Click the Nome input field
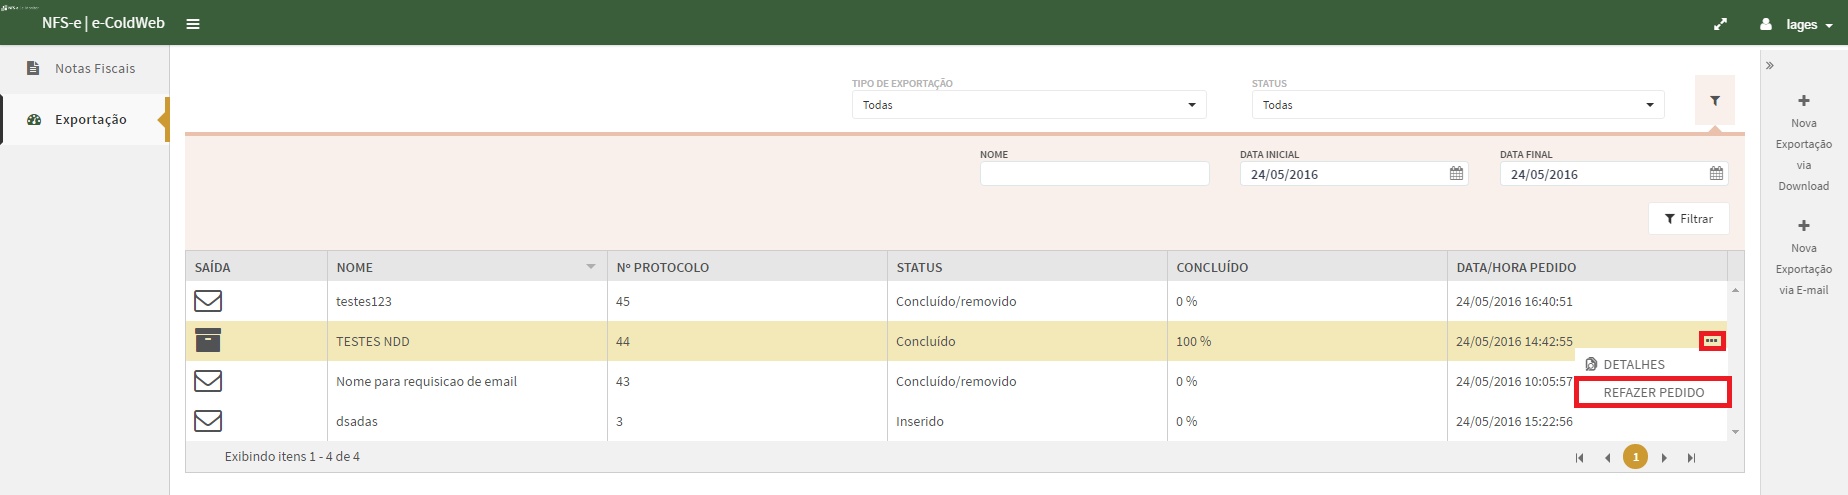1848x495 pixels. 1095,174
